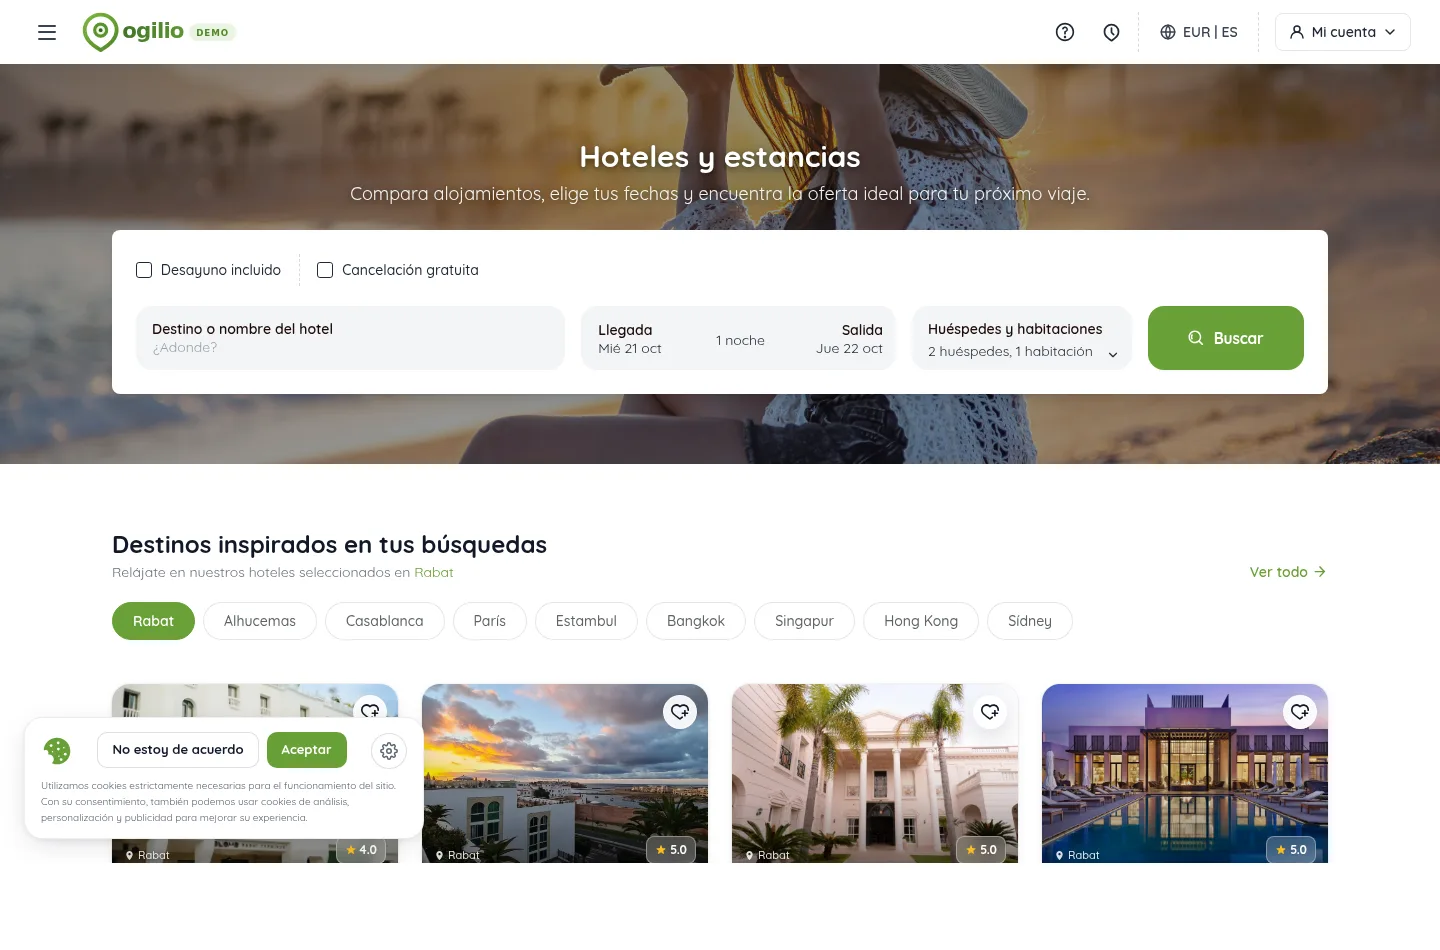
Task: Select the Sídney destination tab
Action: 1030,621
